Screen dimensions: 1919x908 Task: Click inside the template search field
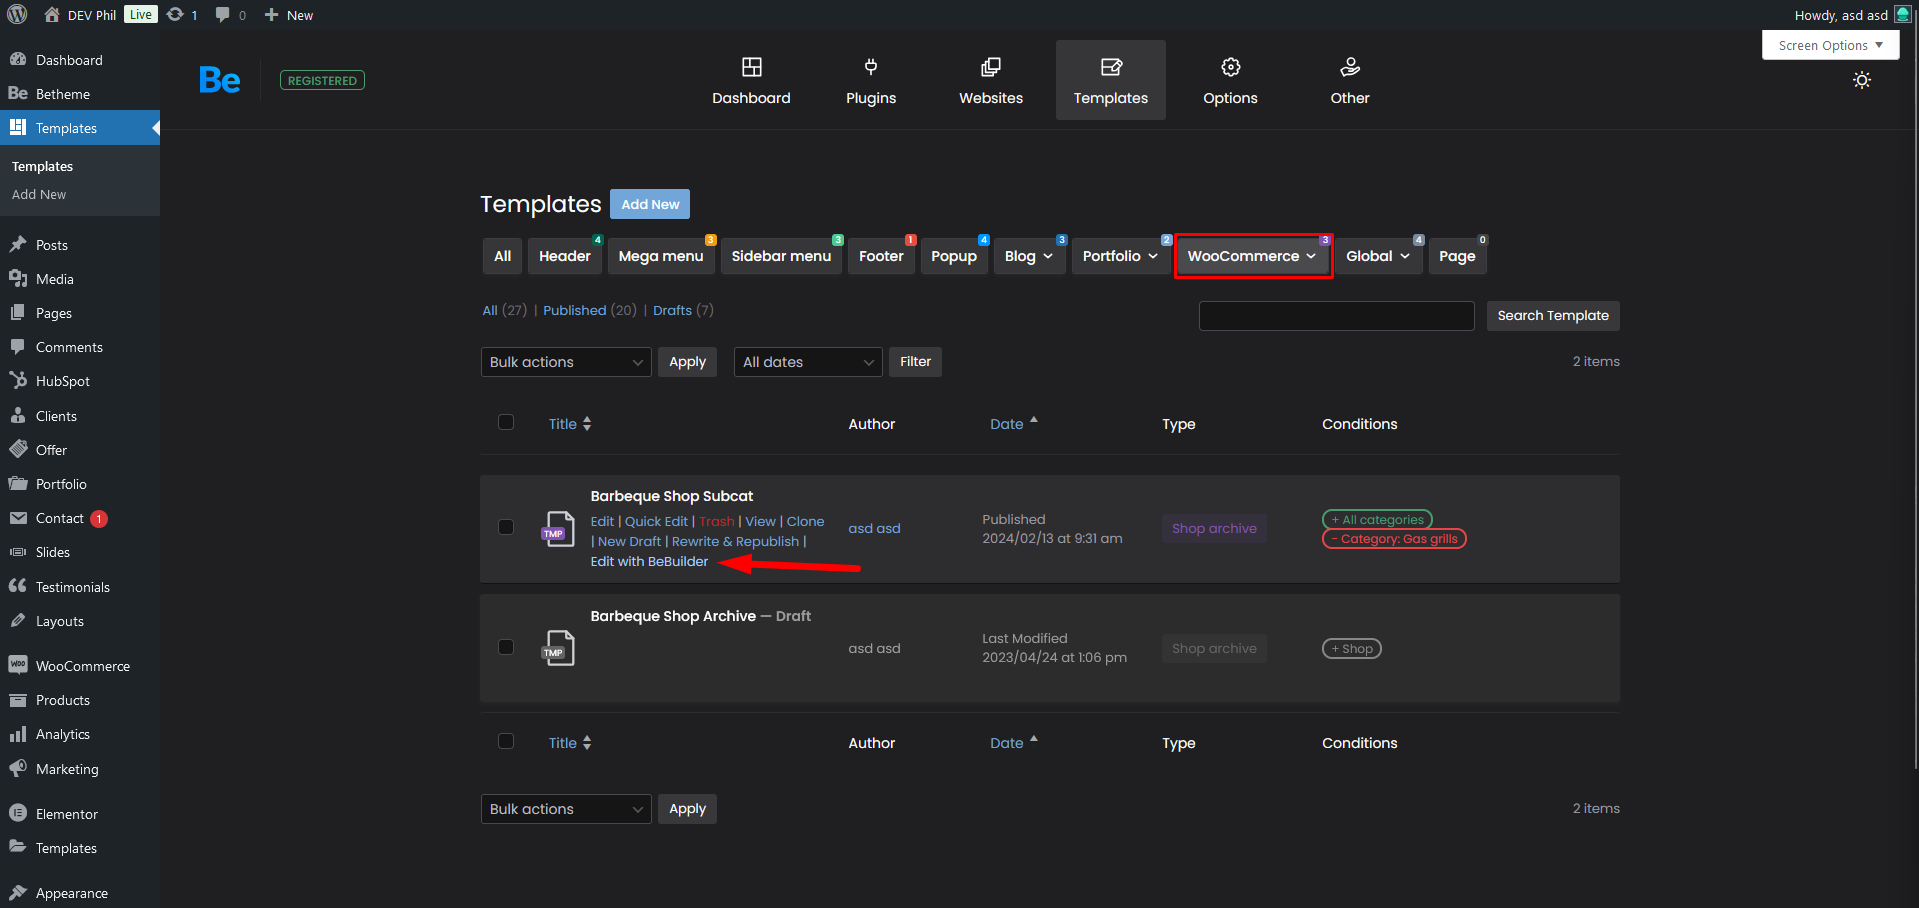(1336, 316)
